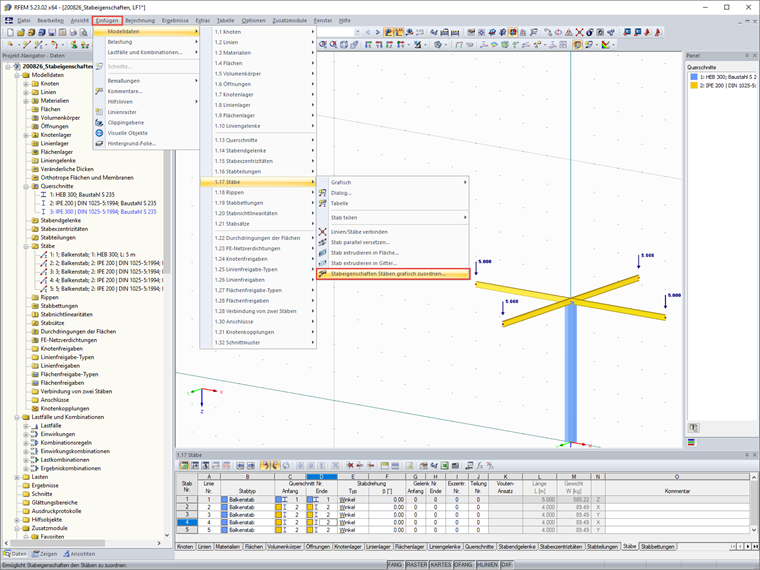Click the Tabelle icon in Stäbe submenu

[x=322, y=203]
